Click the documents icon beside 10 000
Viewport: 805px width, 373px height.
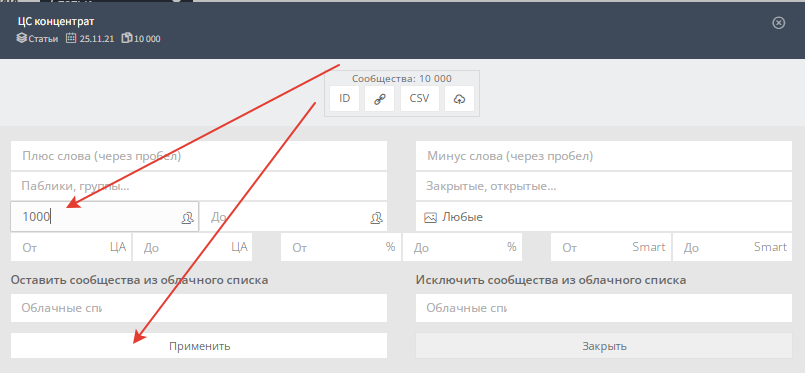coord(126,38)
